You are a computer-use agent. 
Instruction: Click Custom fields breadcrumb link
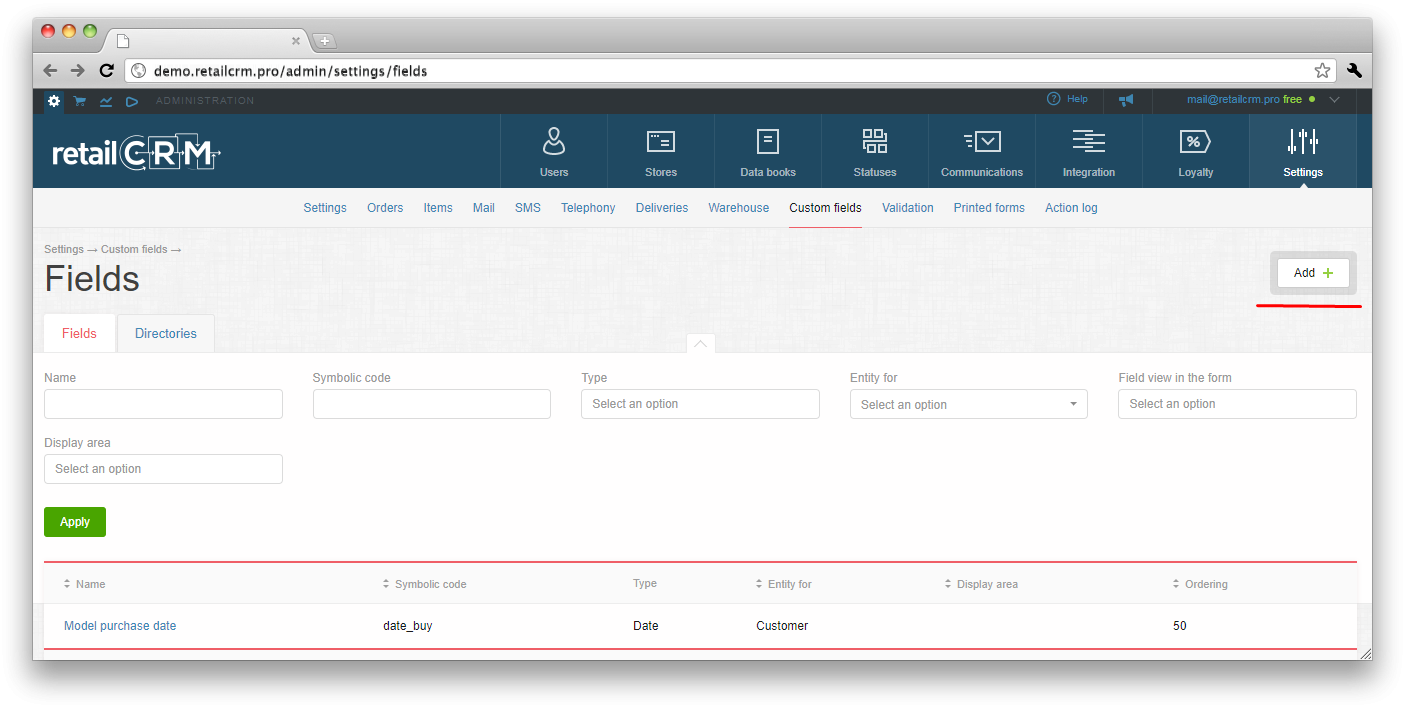pyautogui.click(x=134, y=249)
